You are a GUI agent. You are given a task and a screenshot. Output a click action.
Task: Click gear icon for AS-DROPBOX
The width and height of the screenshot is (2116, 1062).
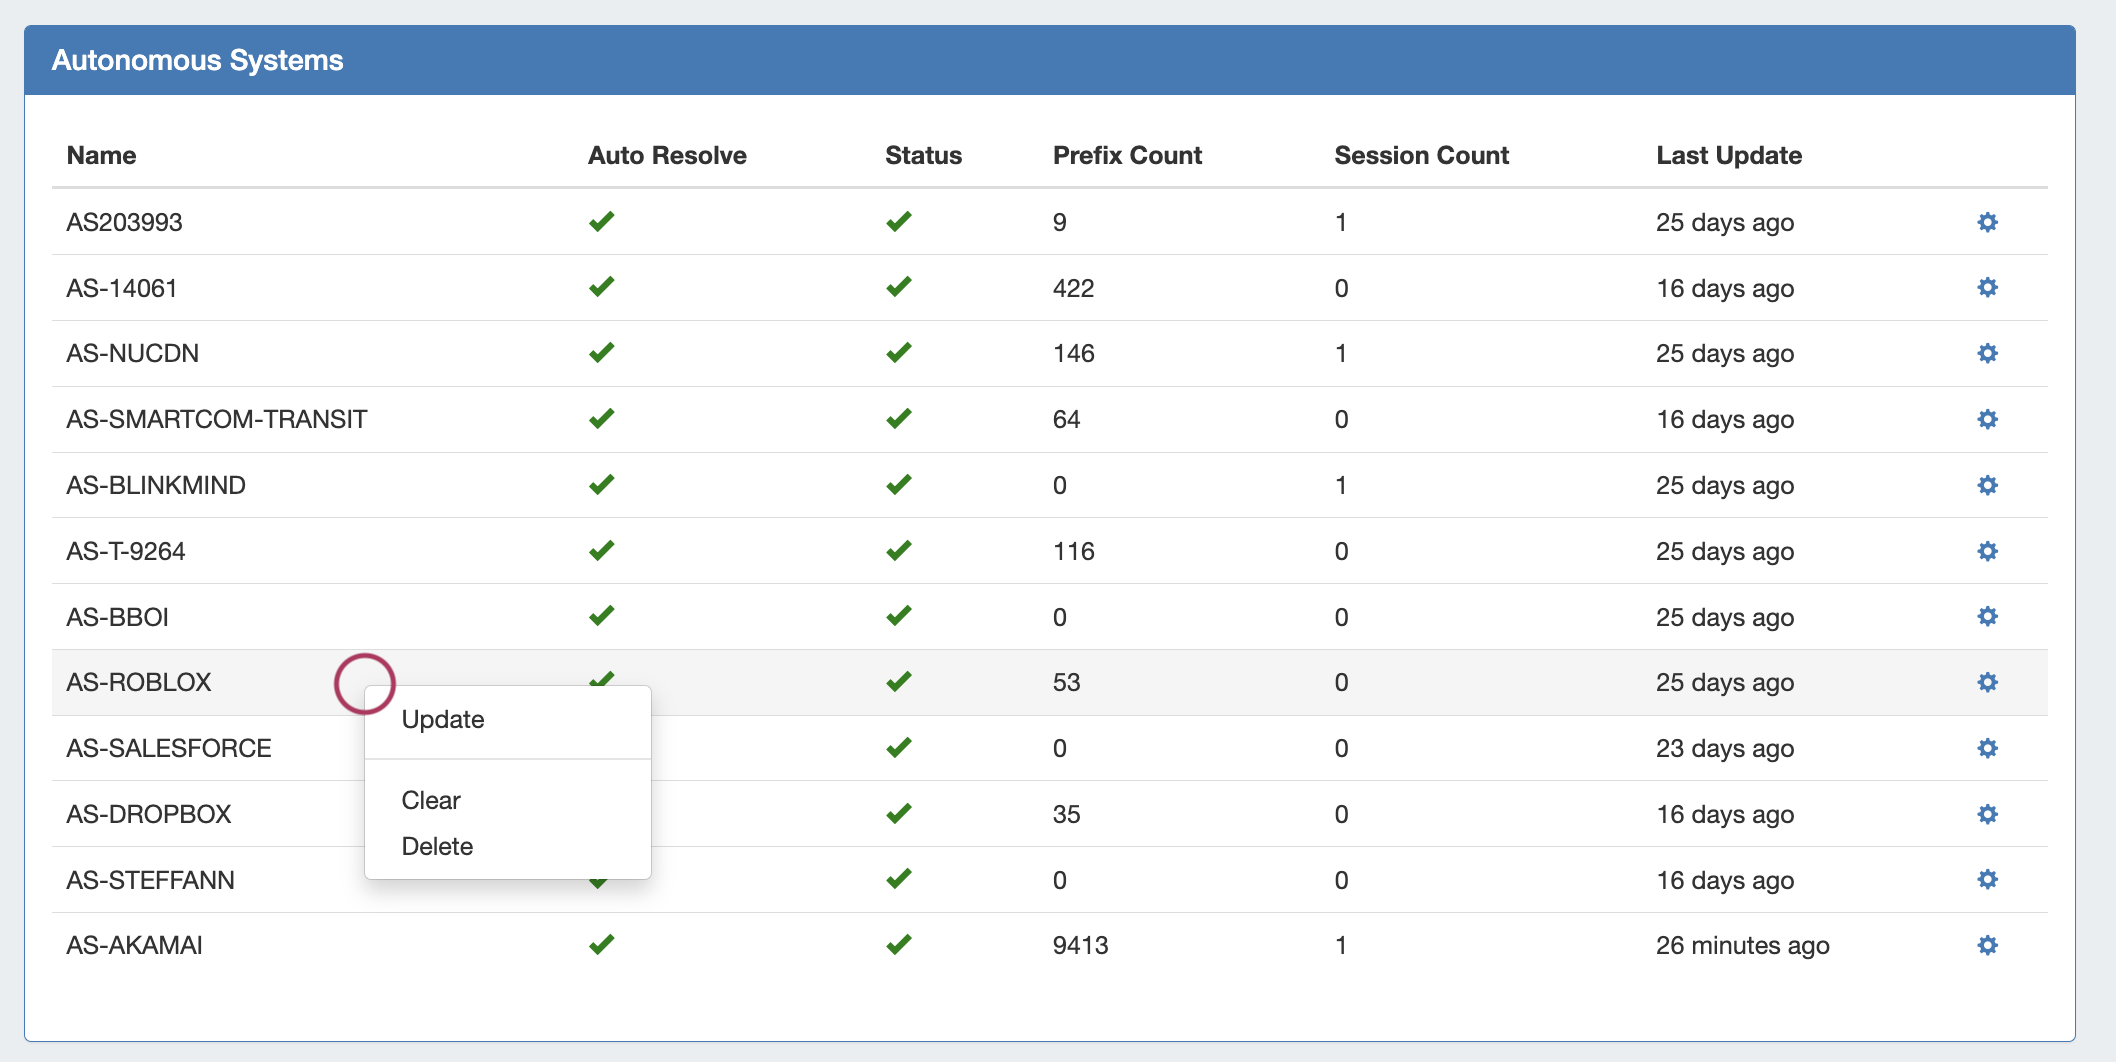(x=1987, y=814)
